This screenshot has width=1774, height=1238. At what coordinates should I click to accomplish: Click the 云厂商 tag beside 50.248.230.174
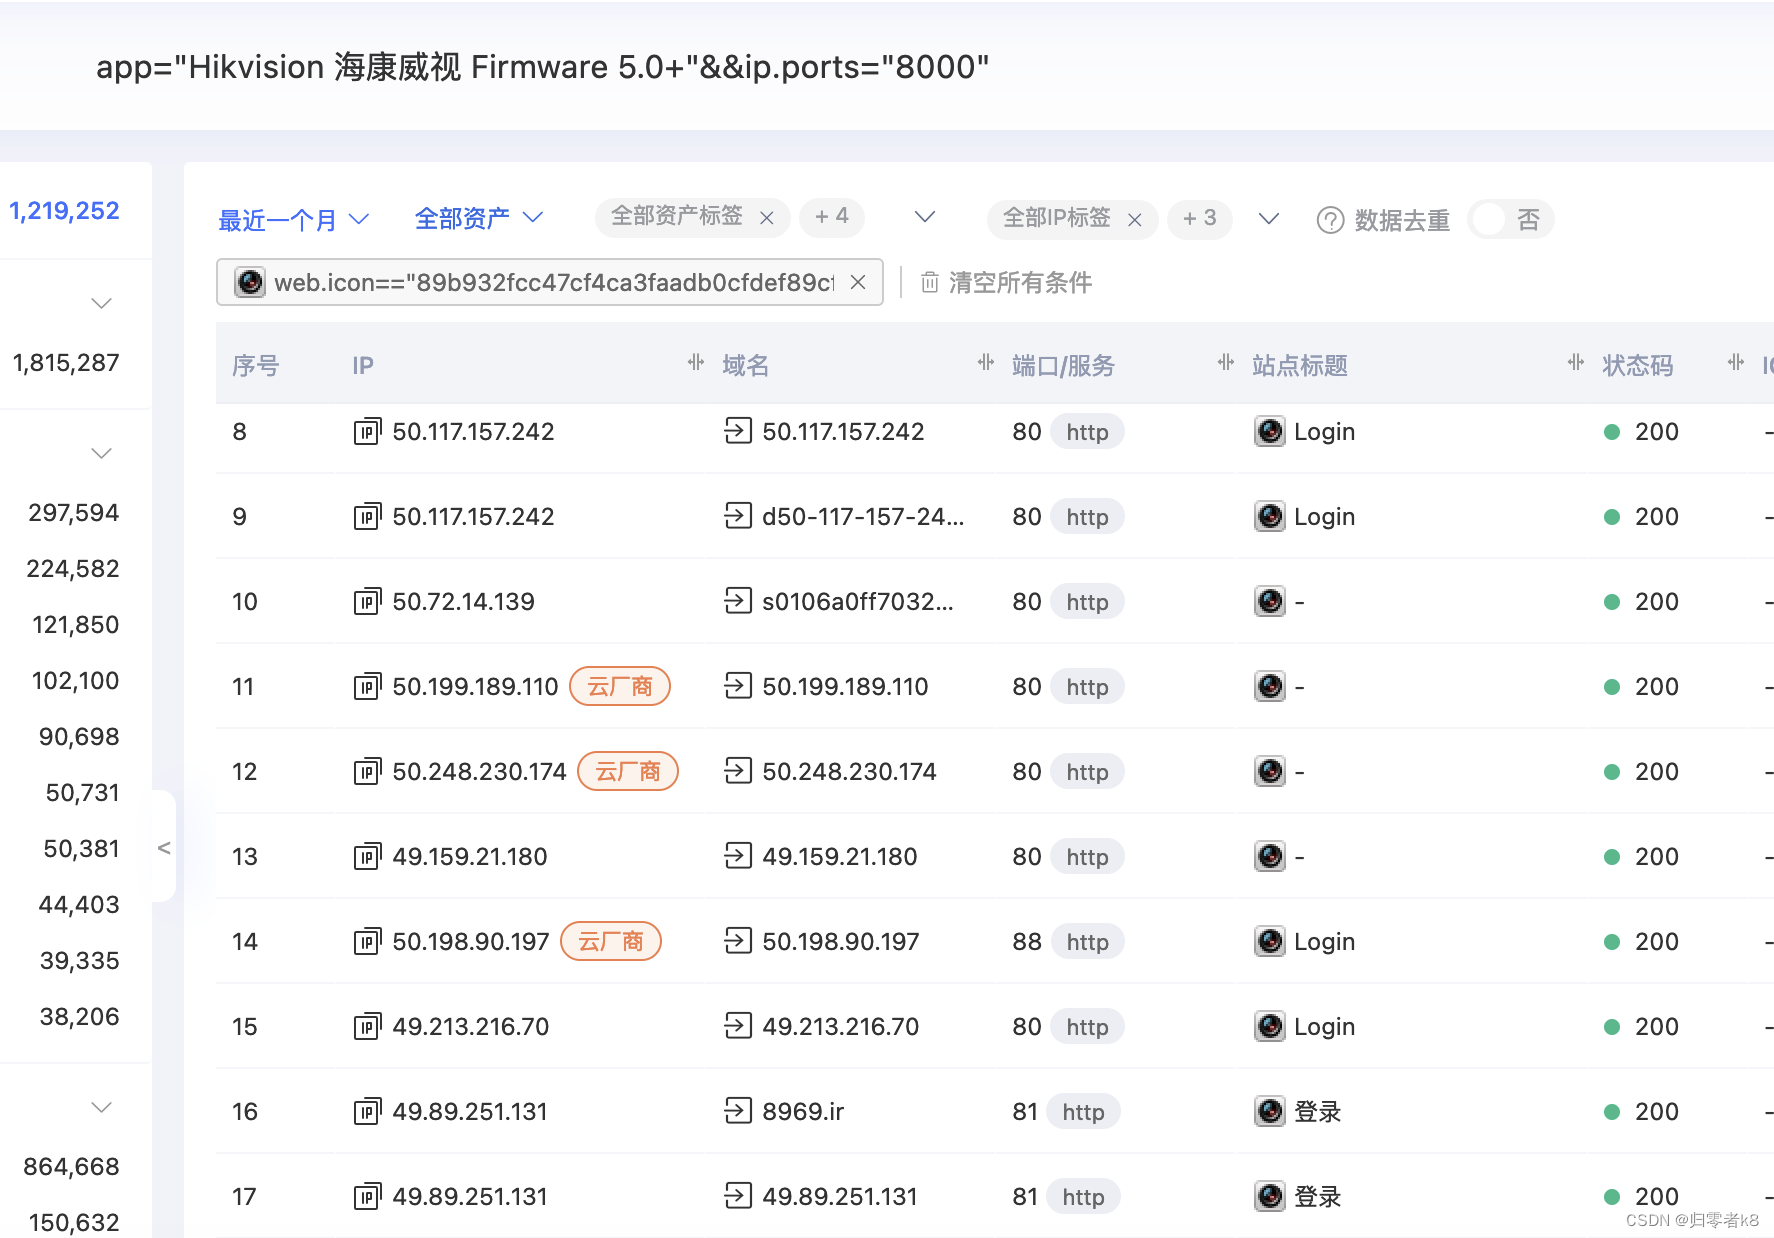tap(628, 771)
